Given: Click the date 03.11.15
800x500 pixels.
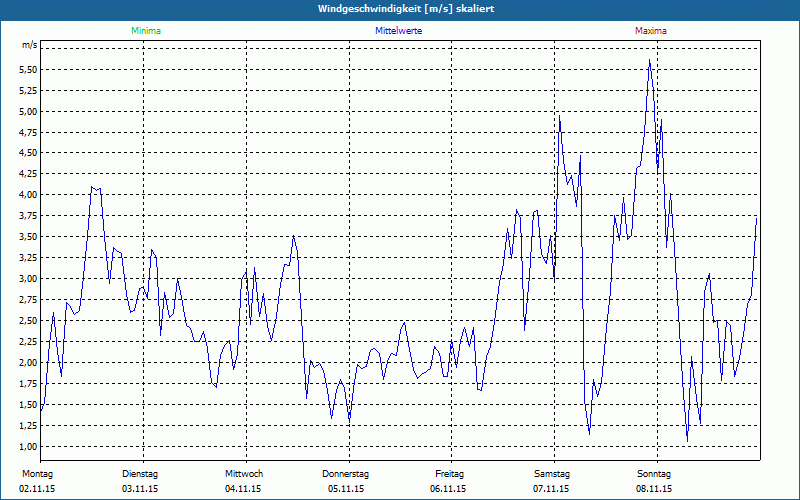Looking at the screenshot, I should pyautogui.click(x=140, y=489).
